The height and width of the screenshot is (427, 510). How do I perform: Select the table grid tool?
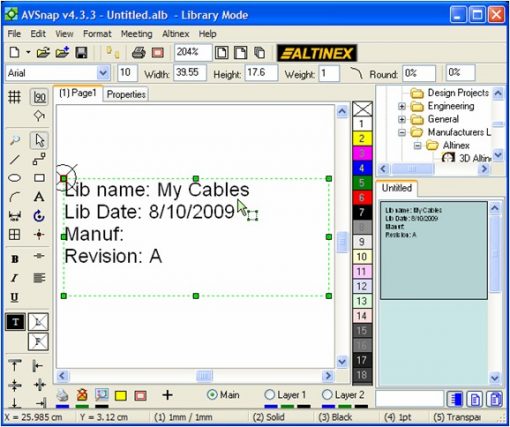14,235
